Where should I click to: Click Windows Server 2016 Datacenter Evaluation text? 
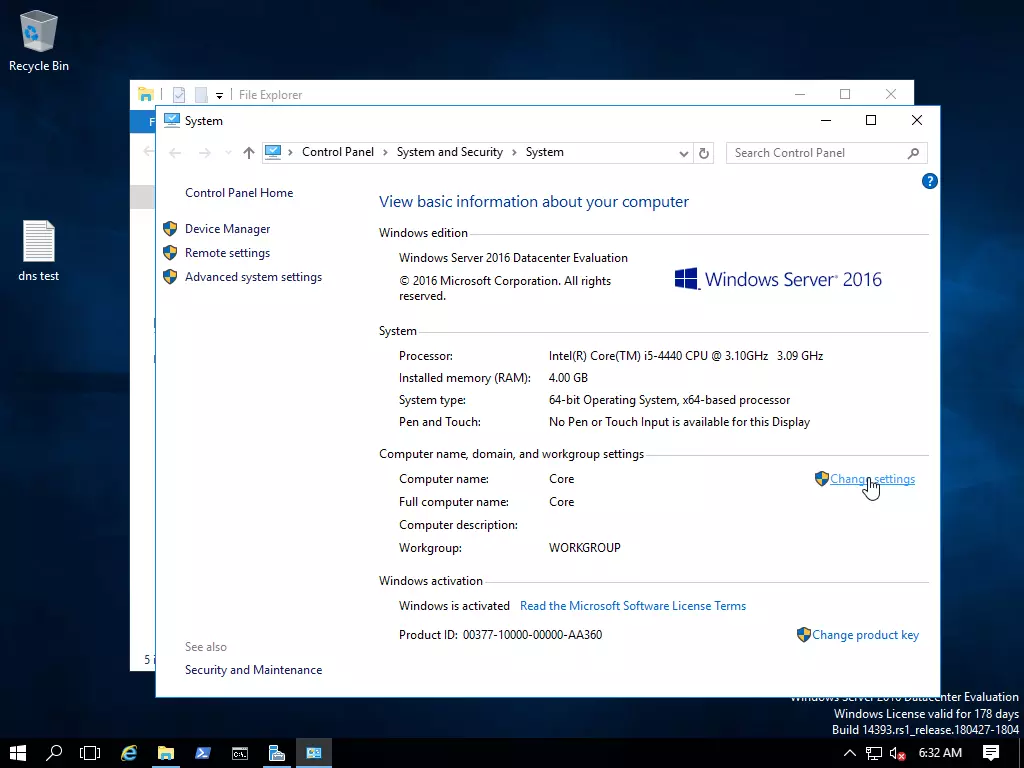[513, 258]
